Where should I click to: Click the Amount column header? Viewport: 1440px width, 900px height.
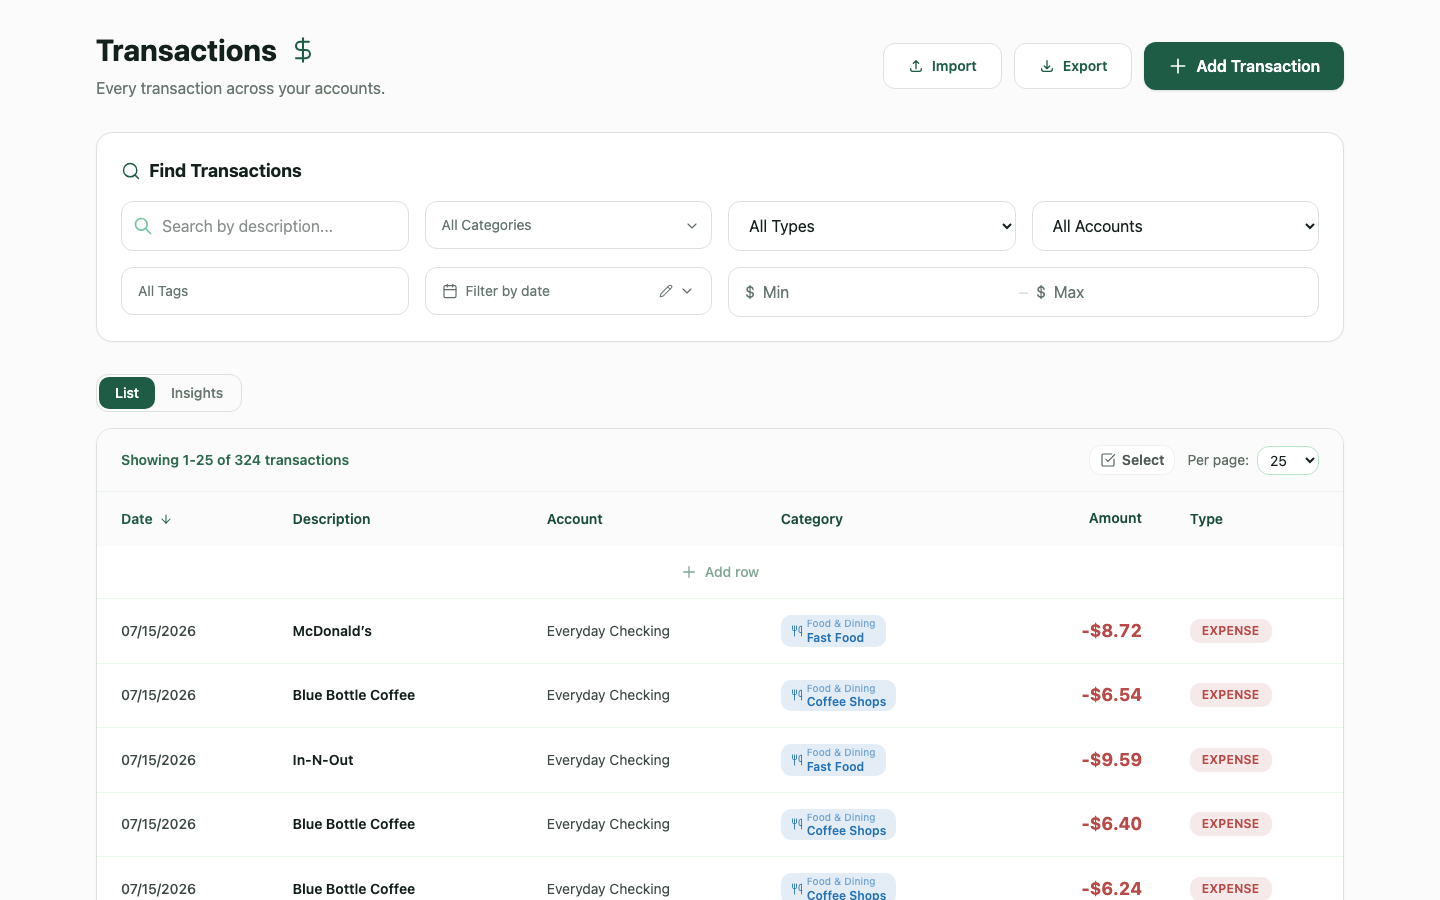[x=1115, y=518]
